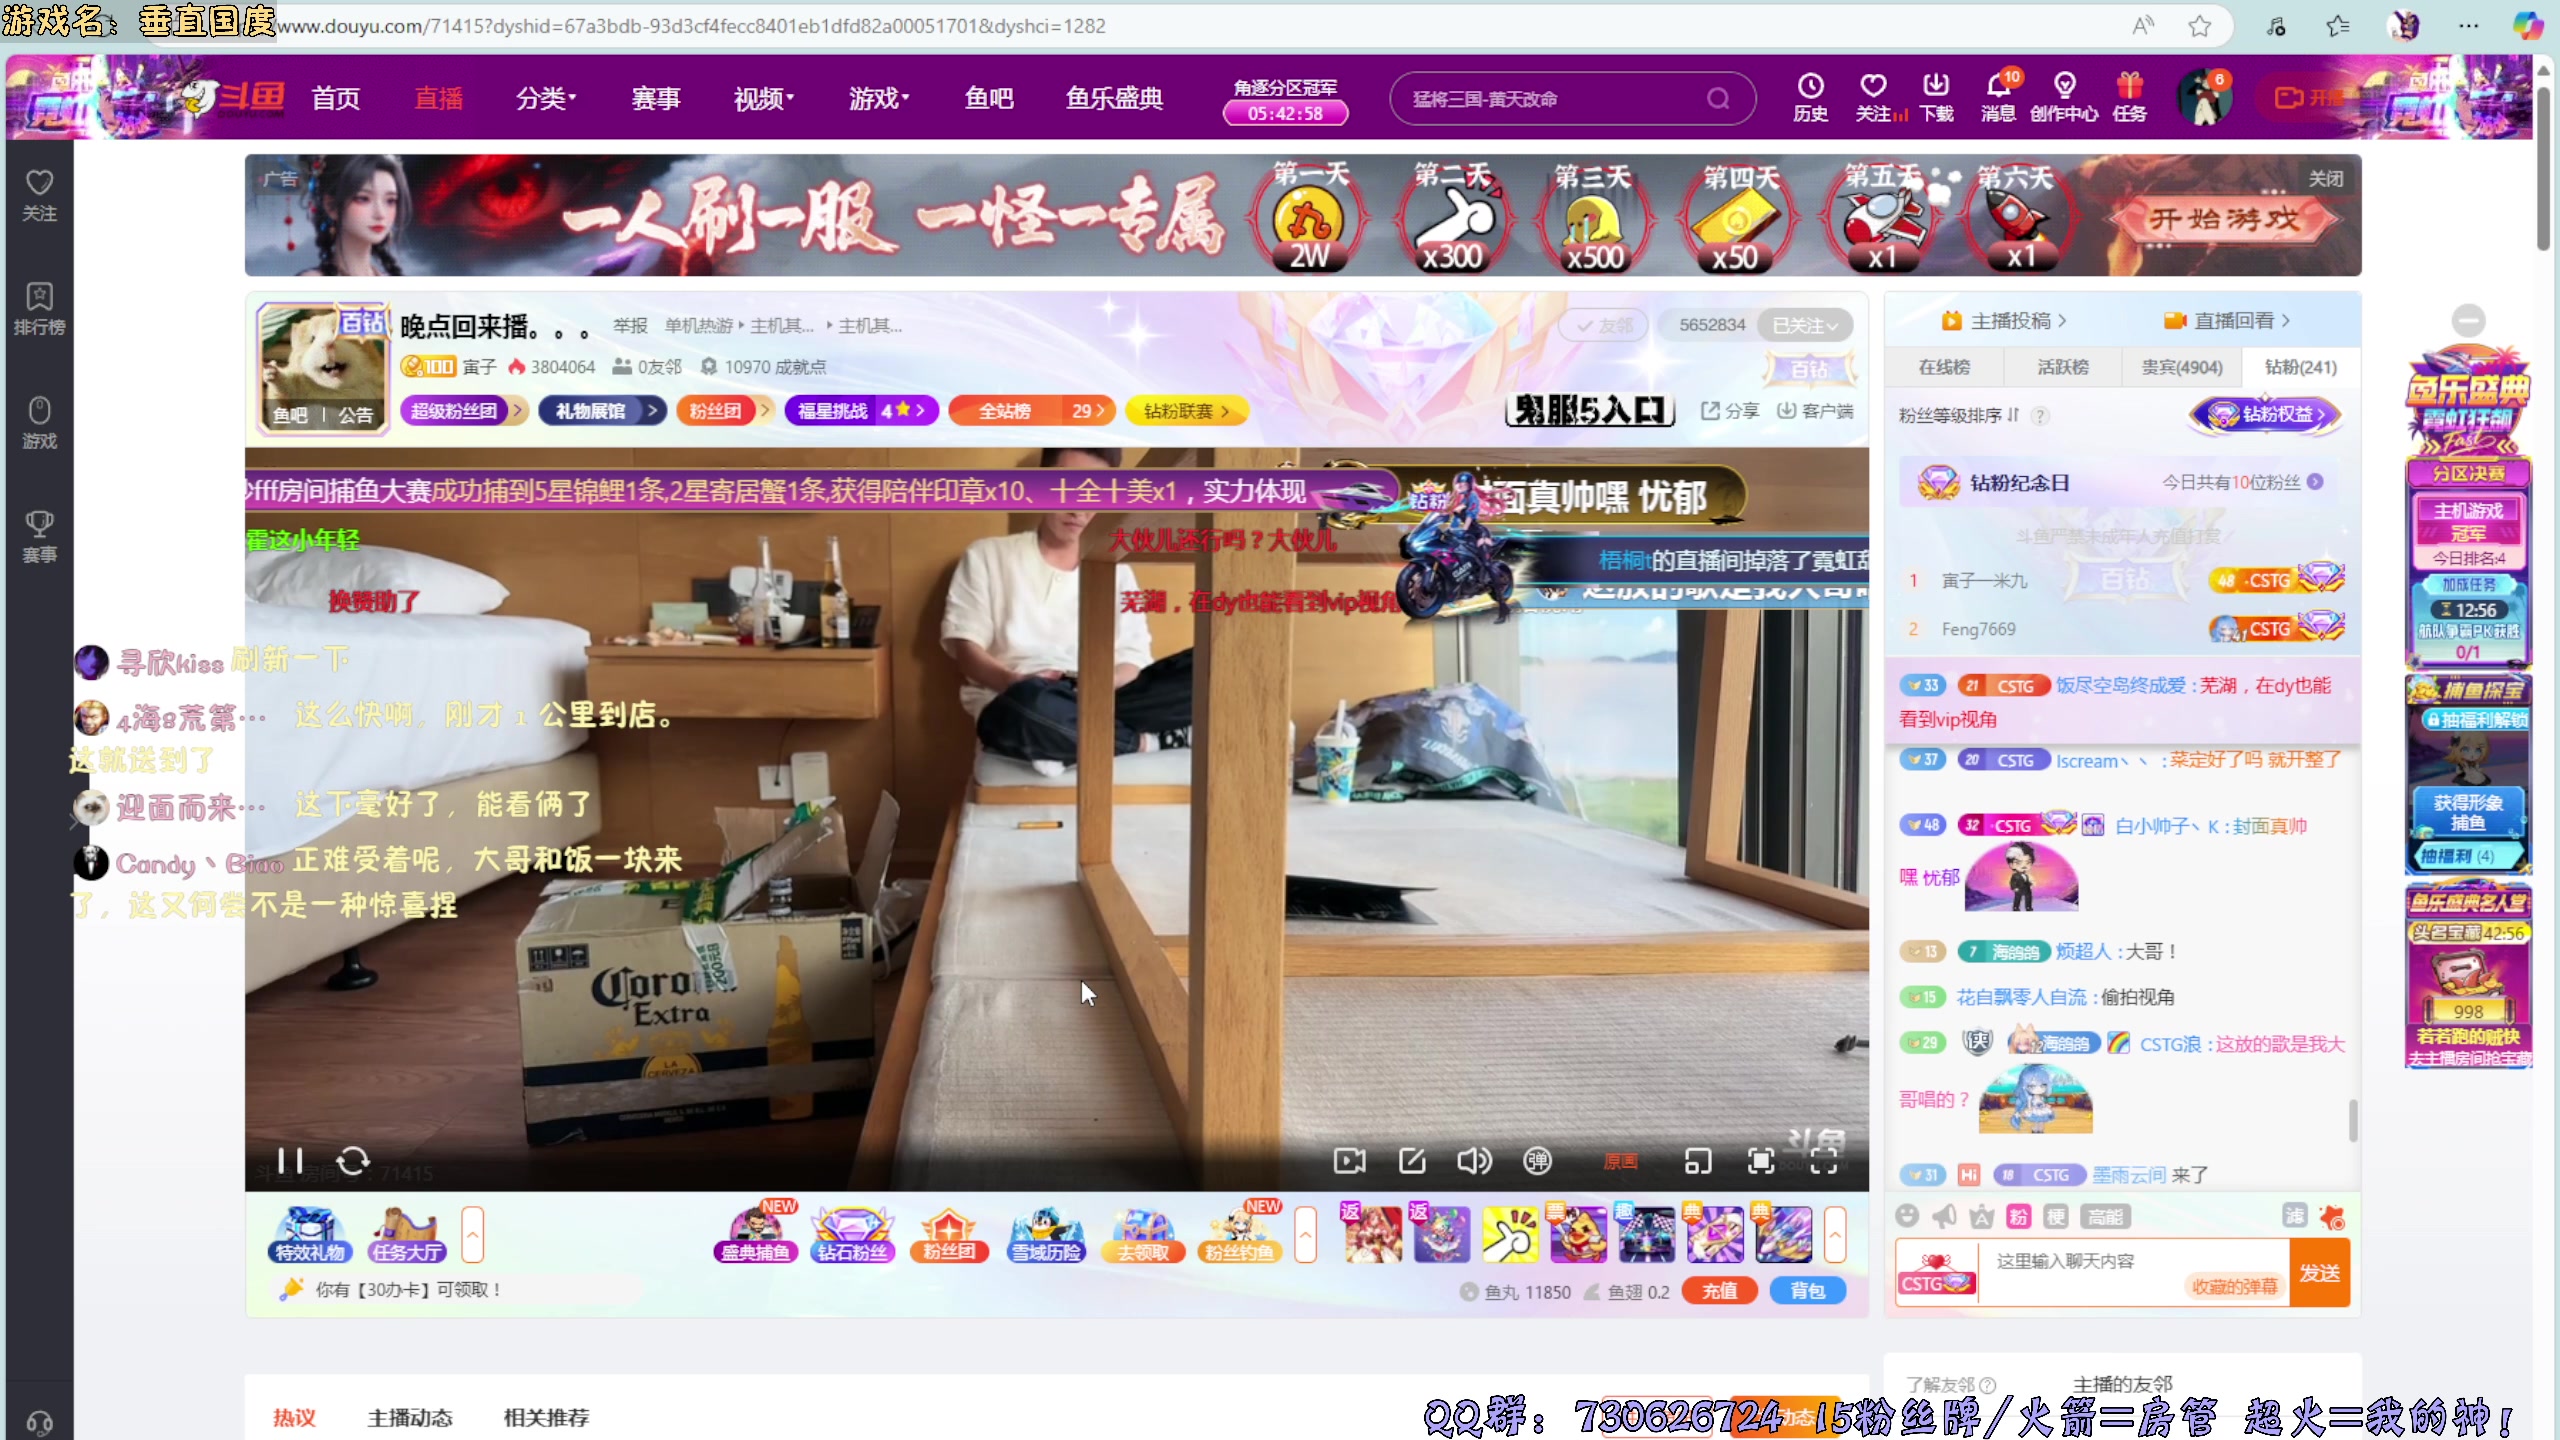Pause the live video
This screenshot has height=1440, width=2560.
290,1160
